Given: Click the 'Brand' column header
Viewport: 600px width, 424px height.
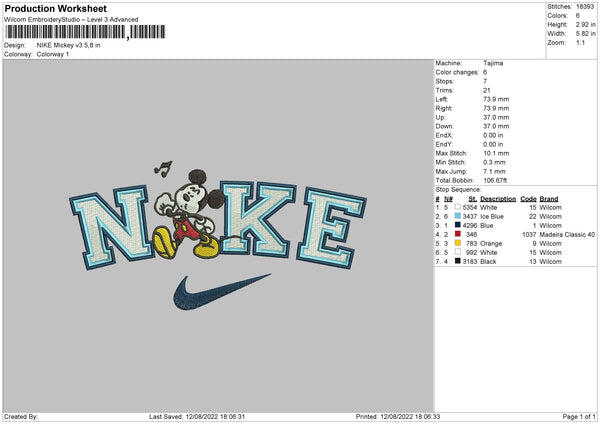Looking at the screenshot, I should [x=549, y=199].
